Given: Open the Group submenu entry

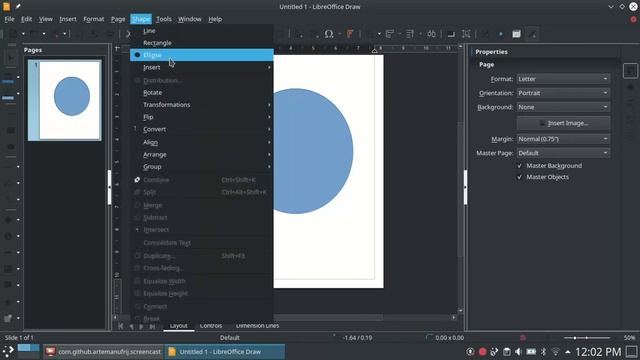Looking at the screenshot, I should (202, 167).
